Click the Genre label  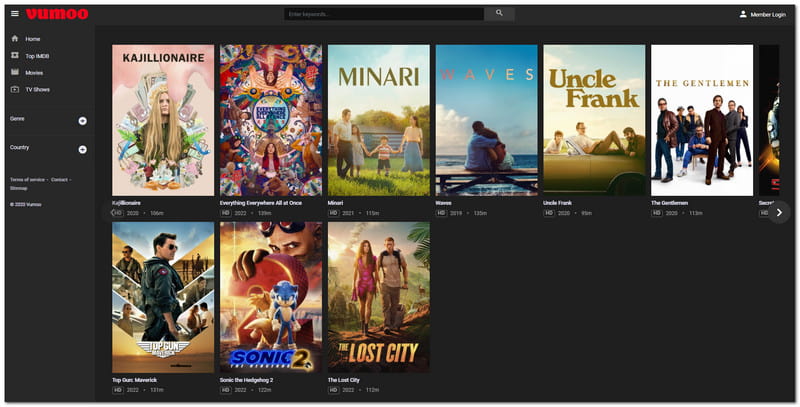(x=17, y=119)
